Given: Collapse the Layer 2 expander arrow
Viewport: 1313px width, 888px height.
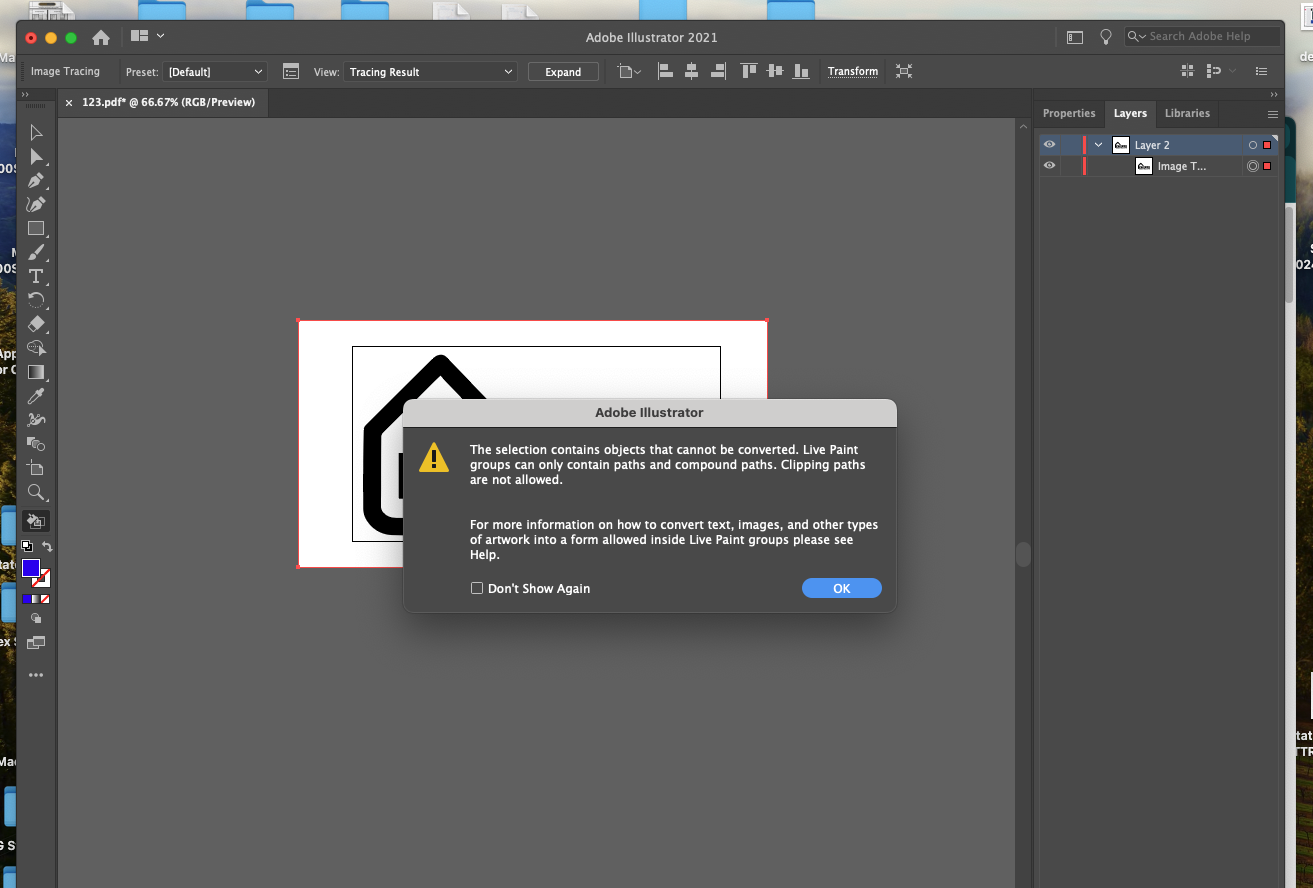Looking at the screenshot, I should click(1097, 144).
